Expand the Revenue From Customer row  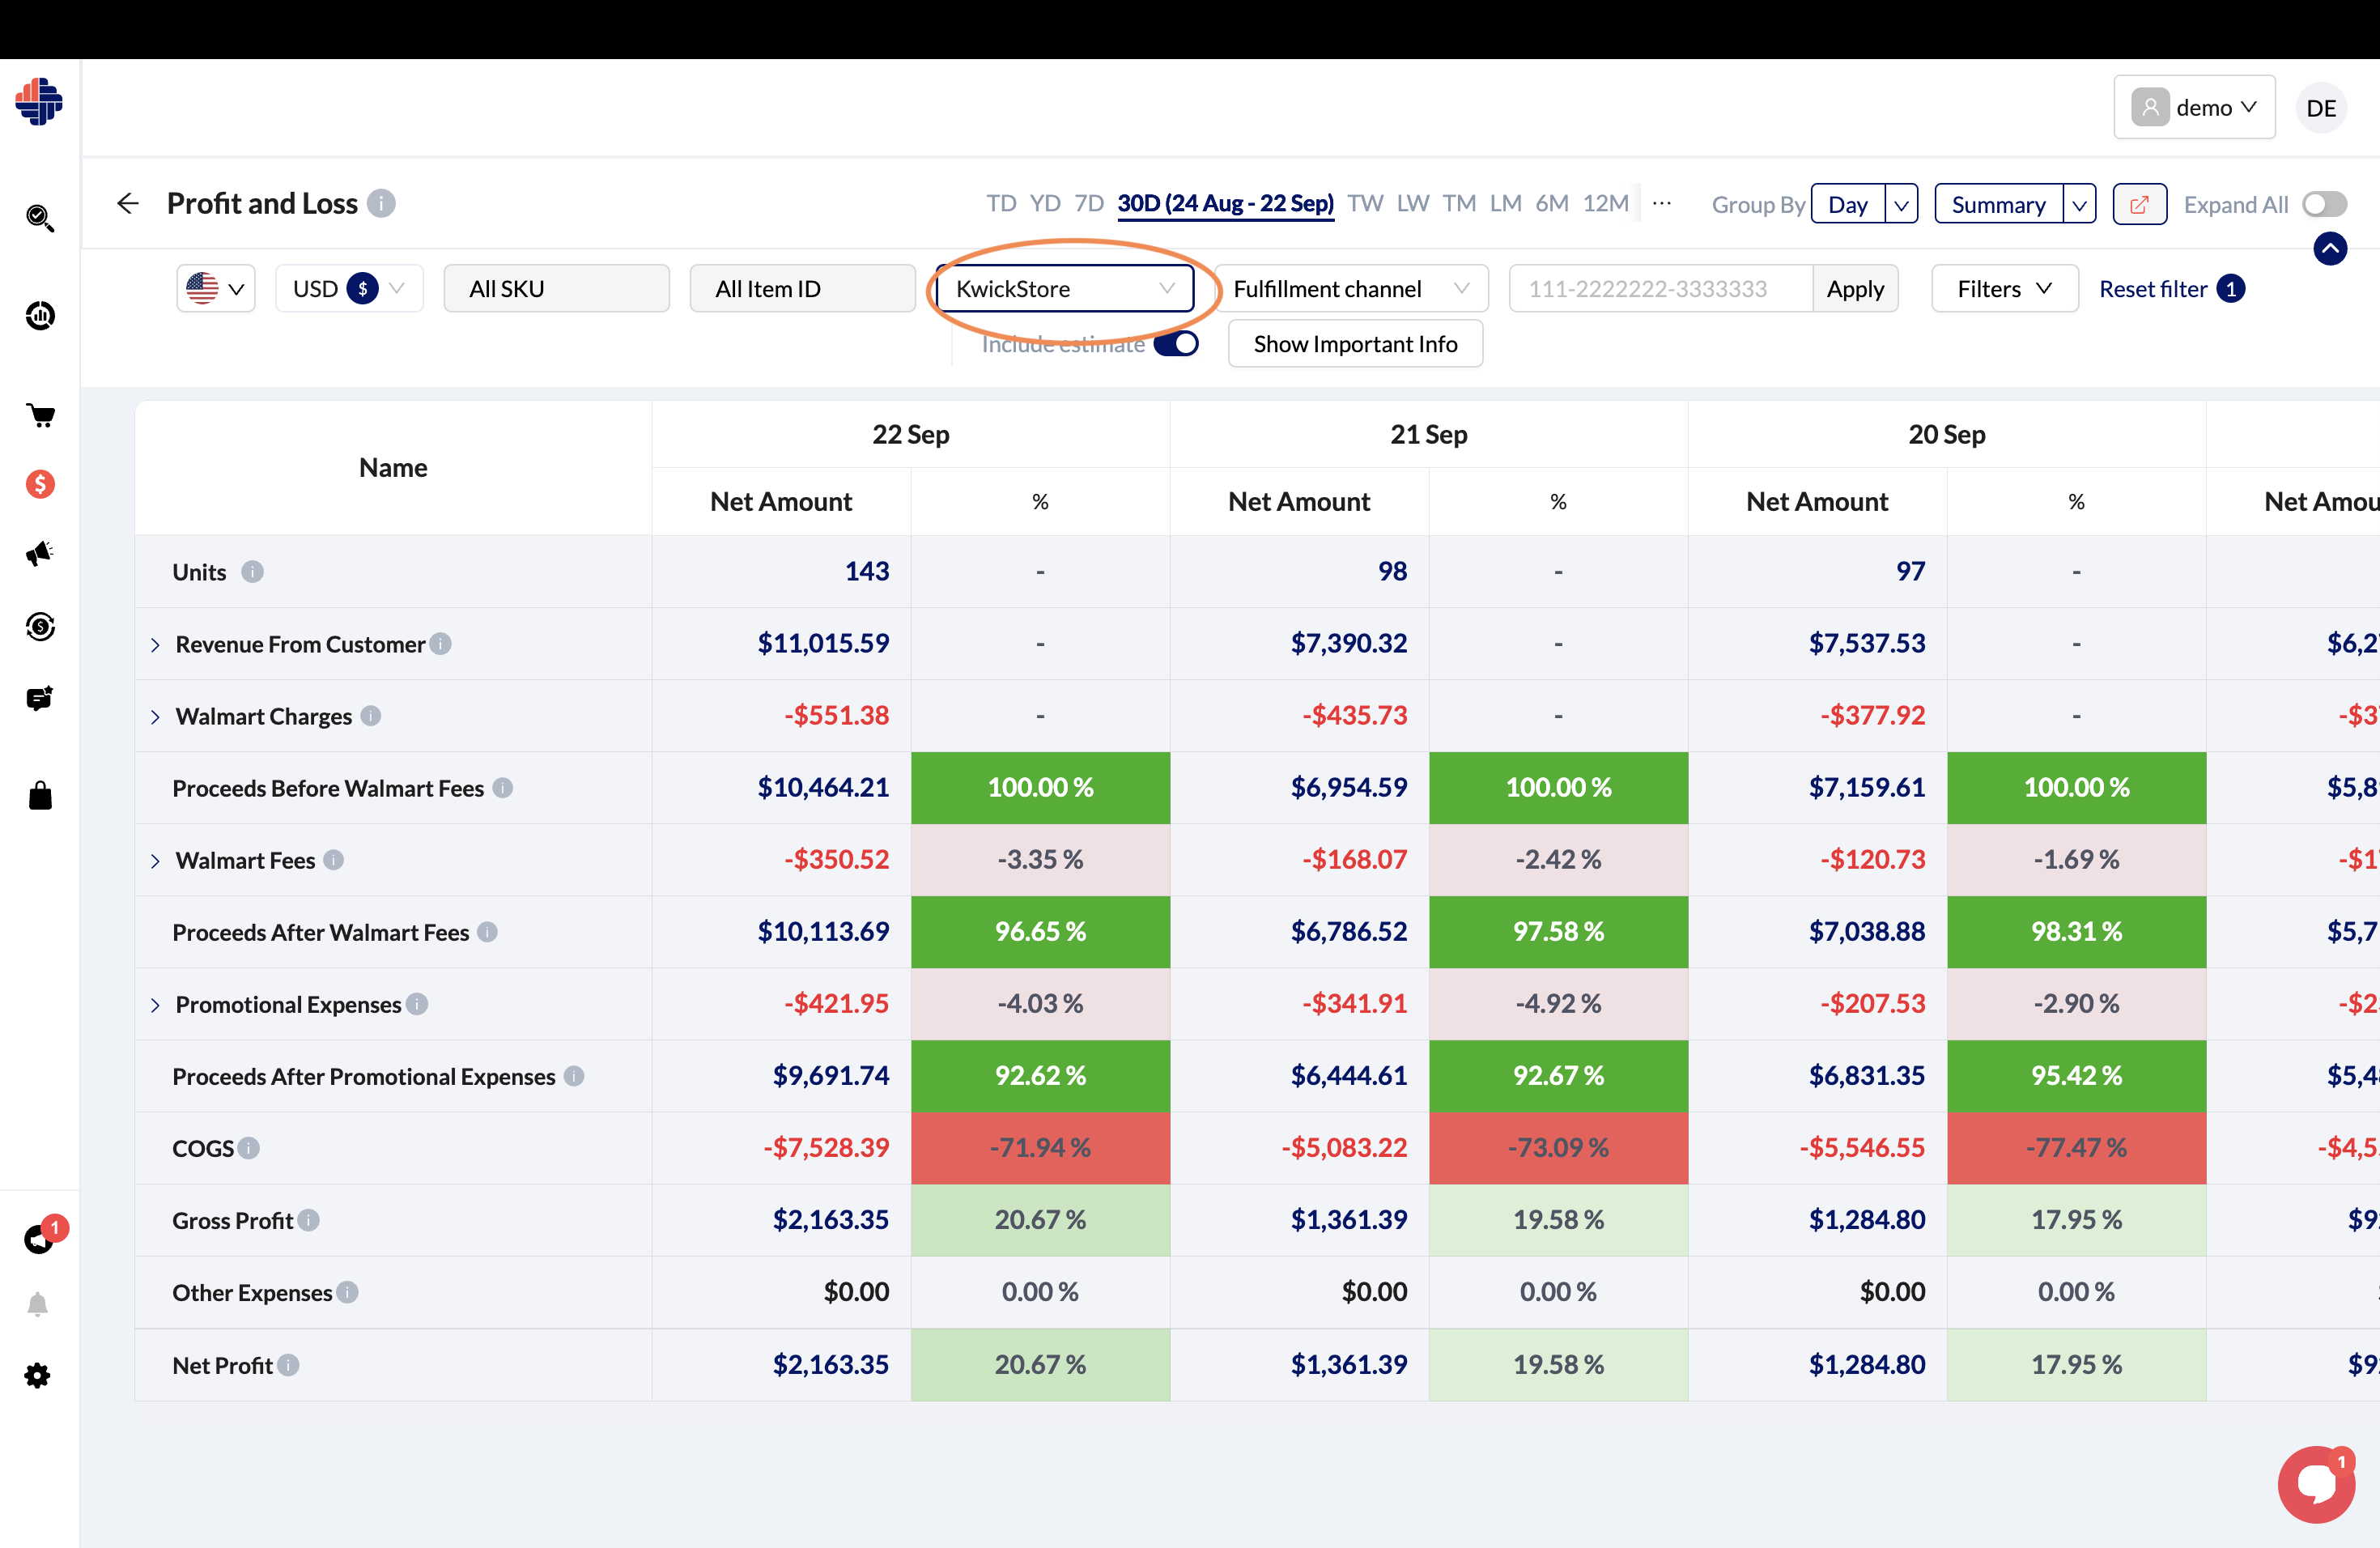pos(156,644)
